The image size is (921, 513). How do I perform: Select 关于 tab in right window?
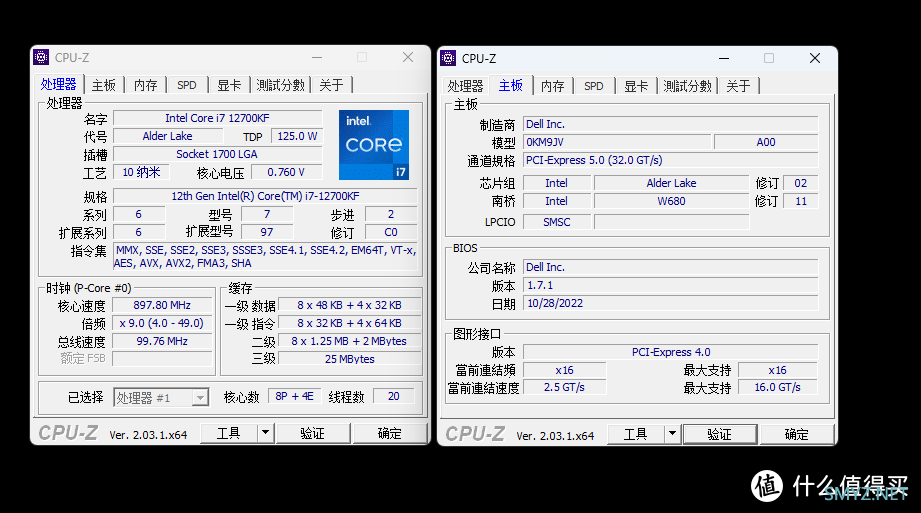738,86
